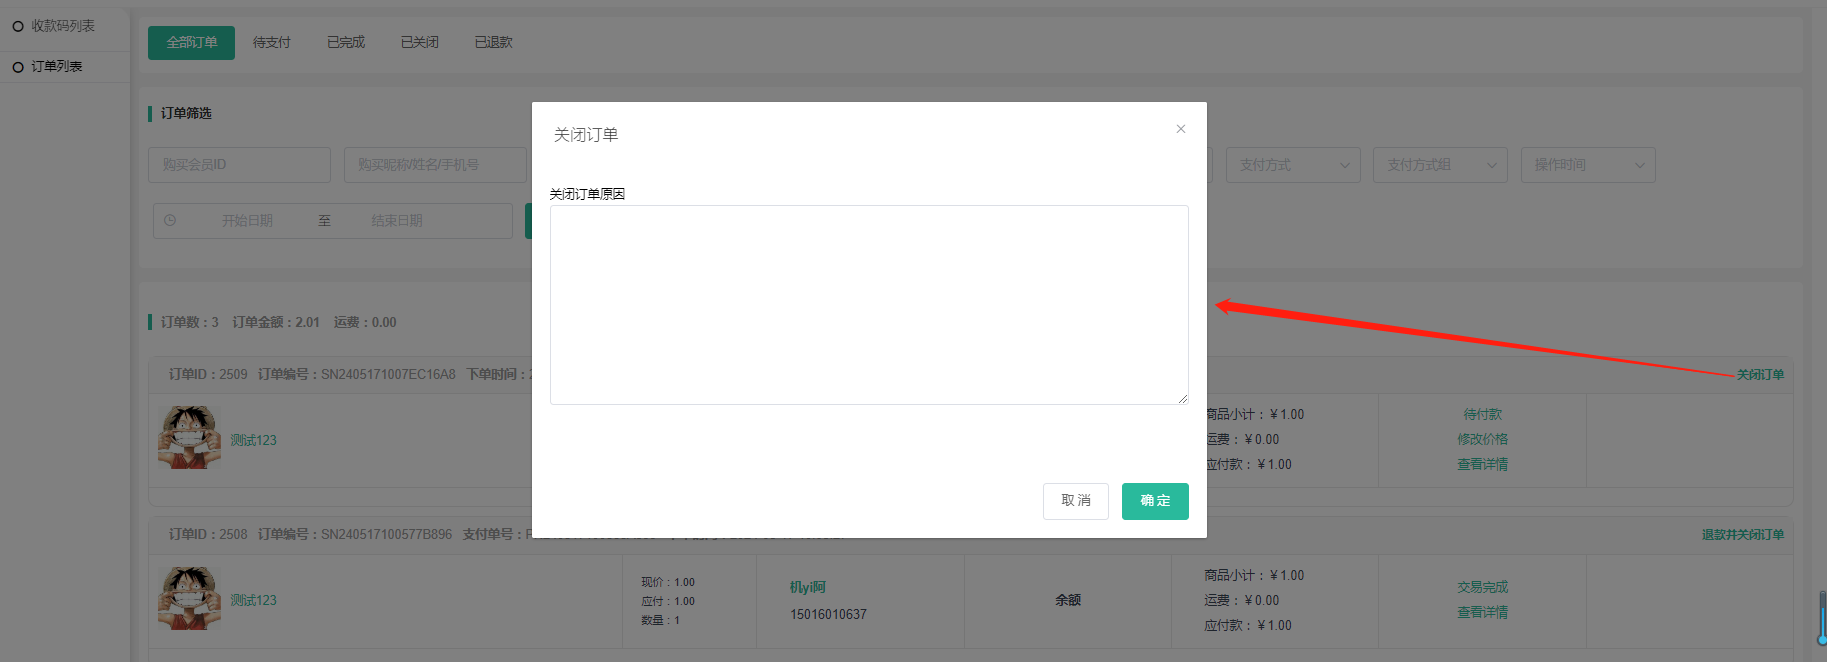This screenshot has width=1827, height=662.
Task: Click the avatar thumbnail of order 2509
Action: point(189,438)
